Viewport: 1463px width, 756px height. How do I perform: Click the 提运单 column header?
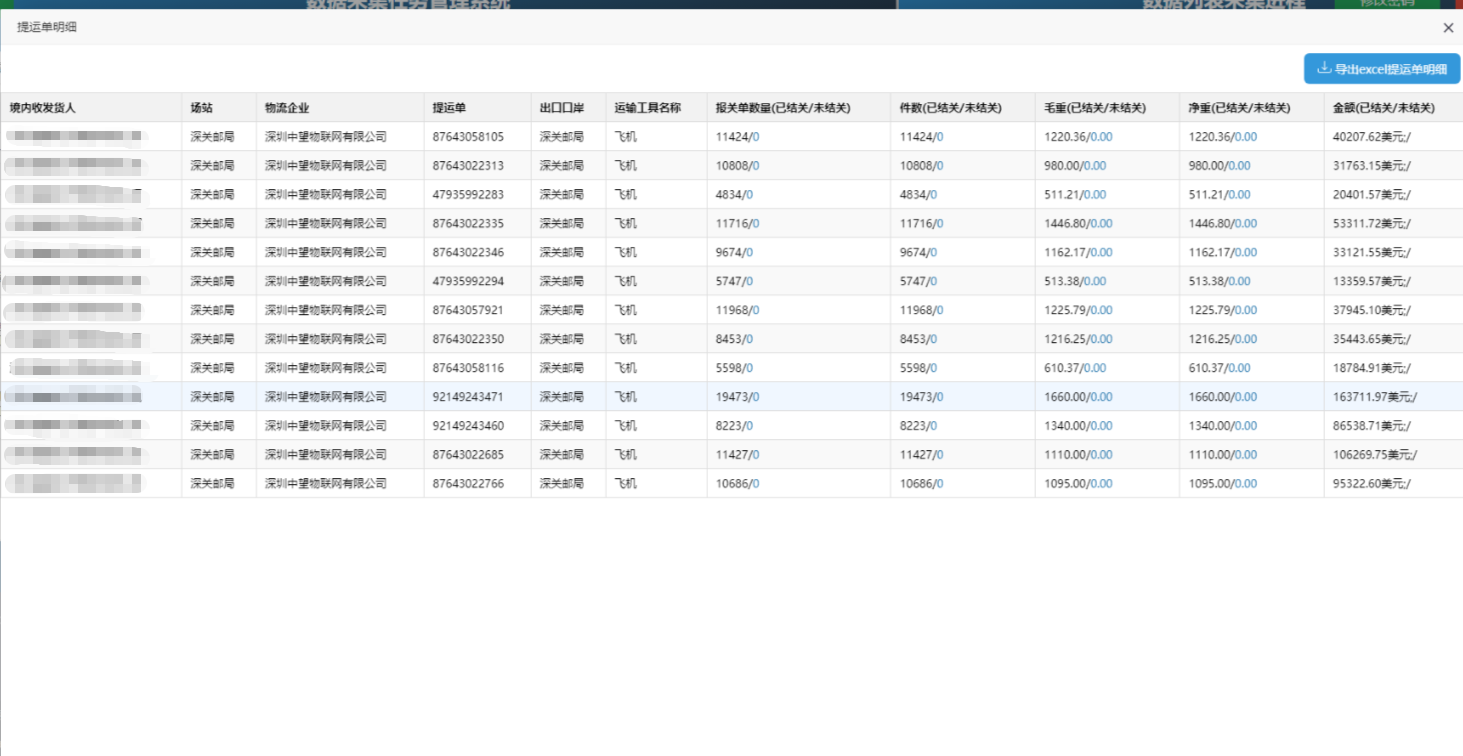click(x=449, y=108)
